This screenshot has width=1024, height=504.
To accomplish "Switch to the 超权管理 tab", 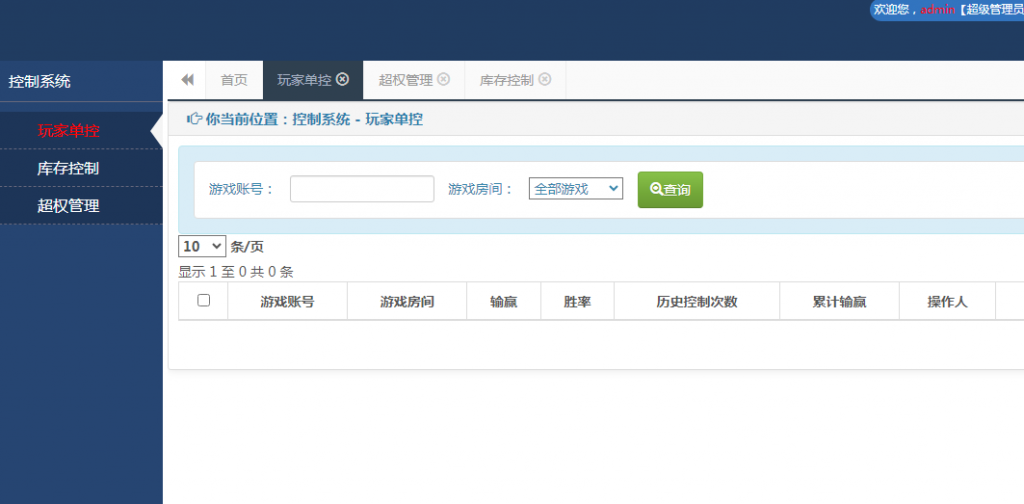I will 405,80.
